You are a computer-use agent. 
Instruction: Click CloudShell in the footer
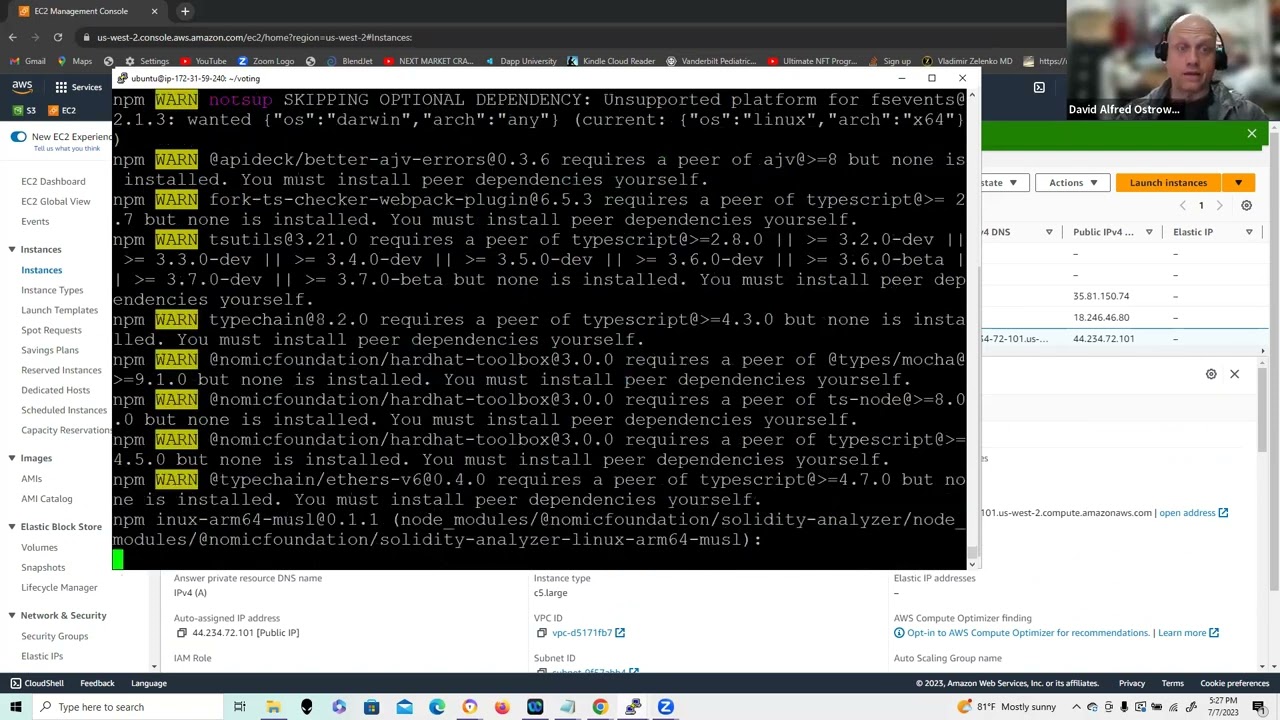click(36, 683)
